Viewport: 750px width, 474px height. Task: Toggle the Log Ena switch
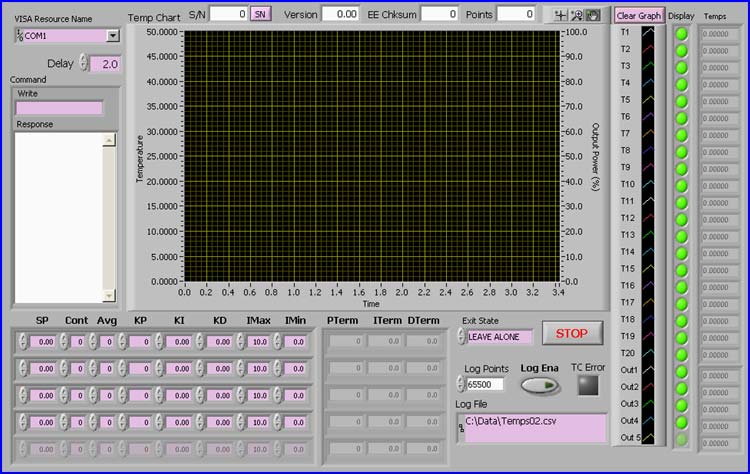[539, 386]
